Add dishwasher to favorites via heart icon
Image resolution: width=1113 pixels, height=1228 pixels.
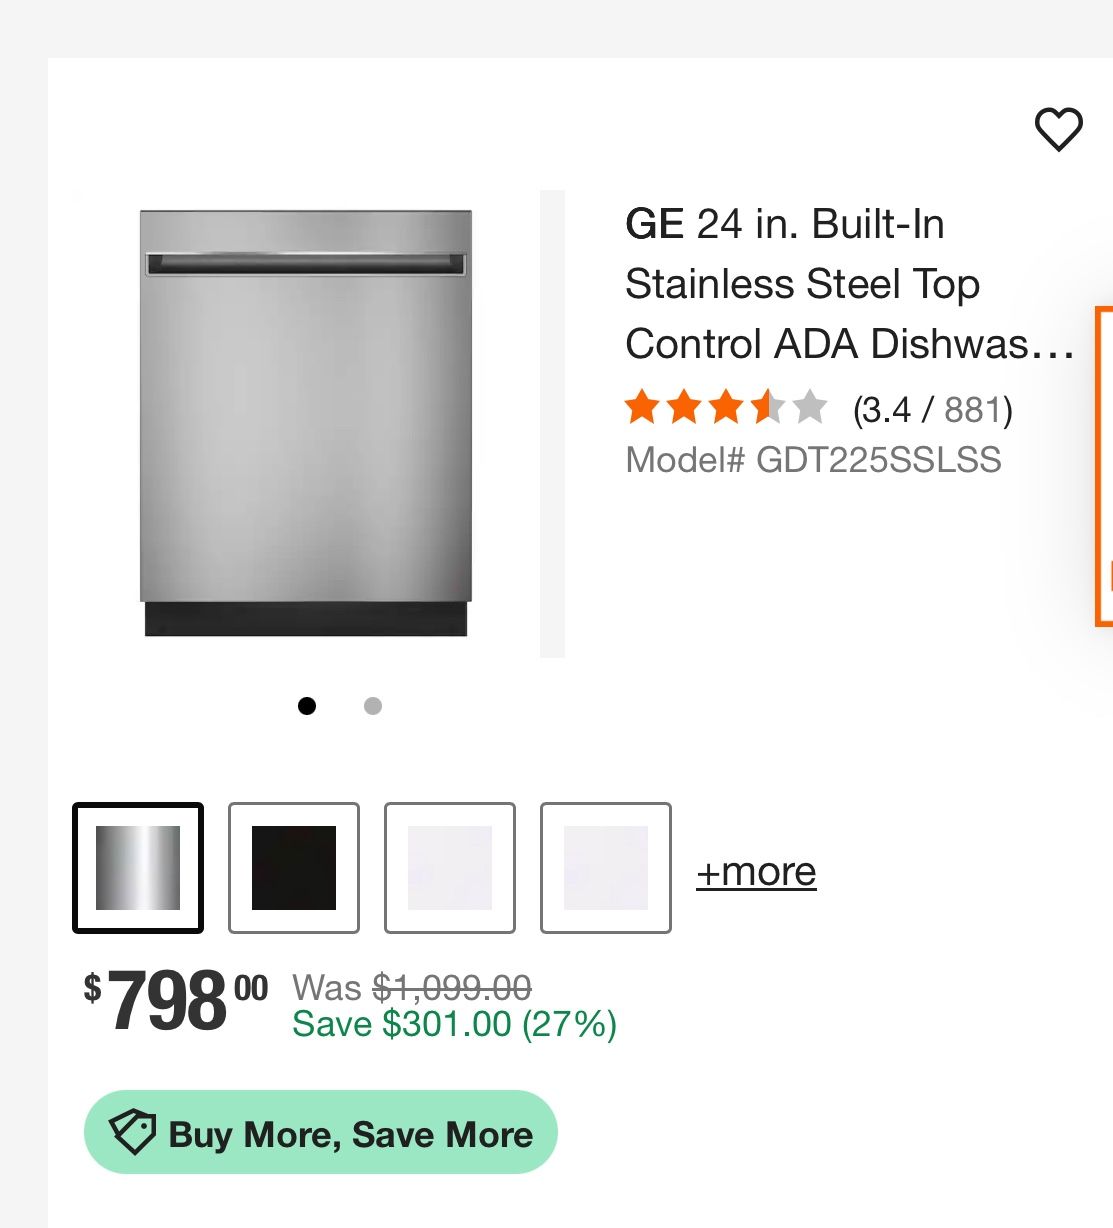click(1058, 128)
